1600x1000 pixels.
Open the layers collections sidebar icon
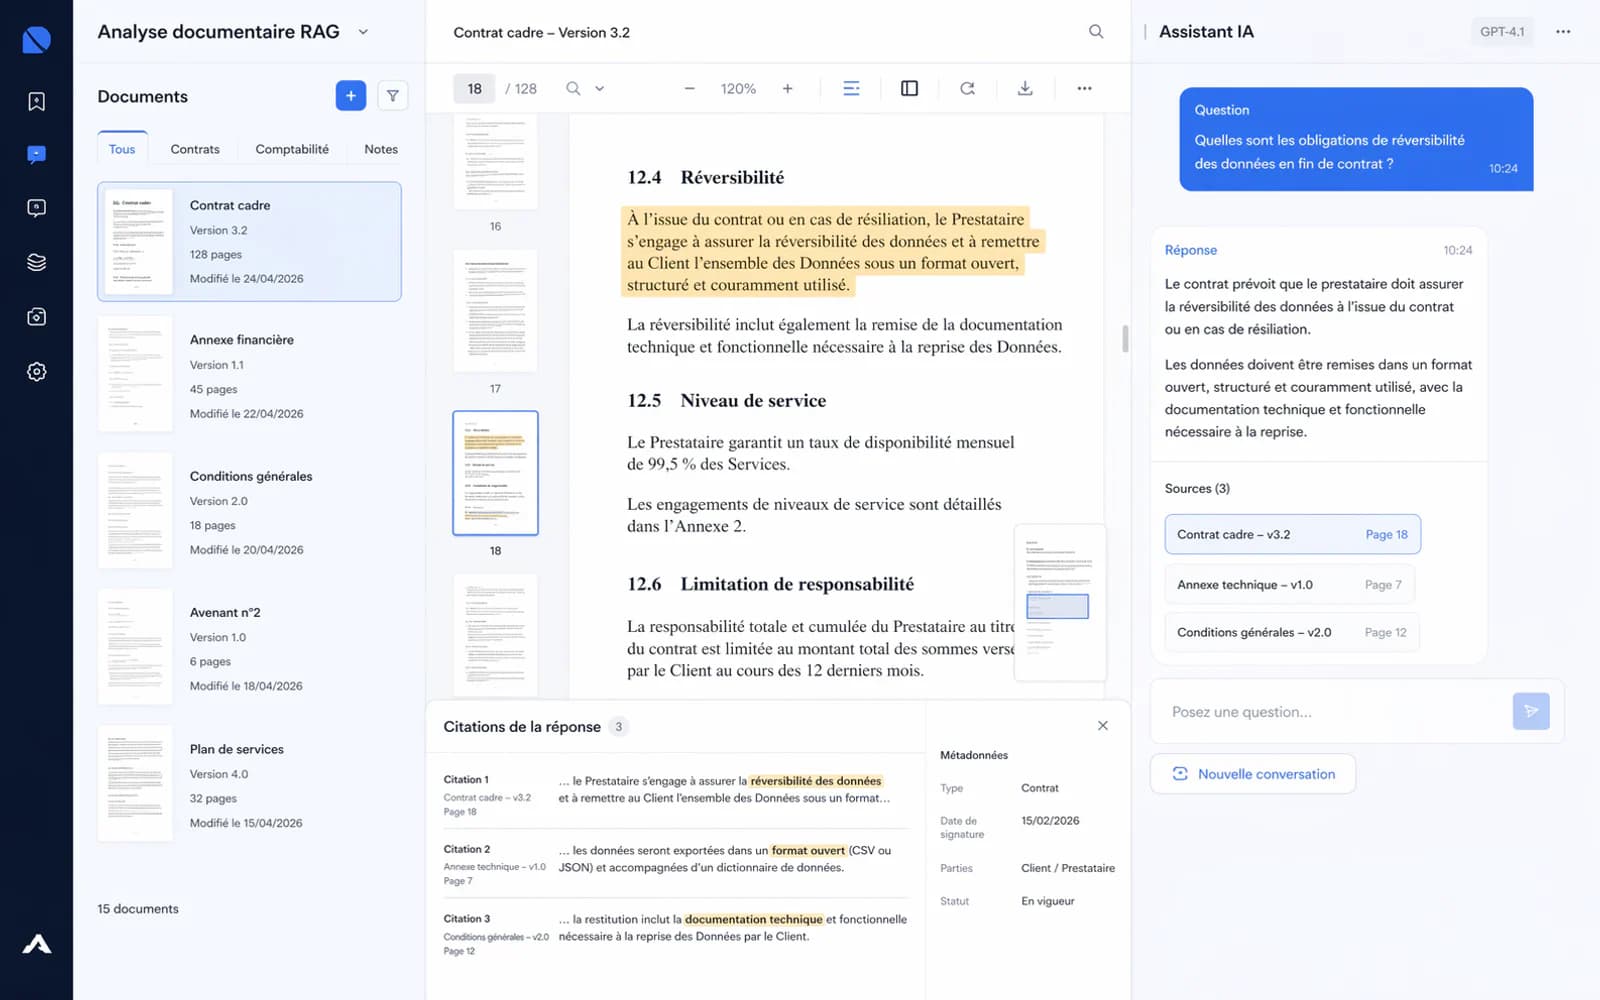(36, 262)
